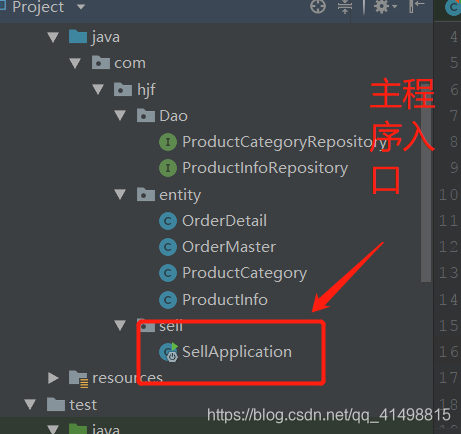Click the Project tool window title
Image resolution: width=461 pixels, height=434 pixels.
pyautogui.click(x=38, y=7)
